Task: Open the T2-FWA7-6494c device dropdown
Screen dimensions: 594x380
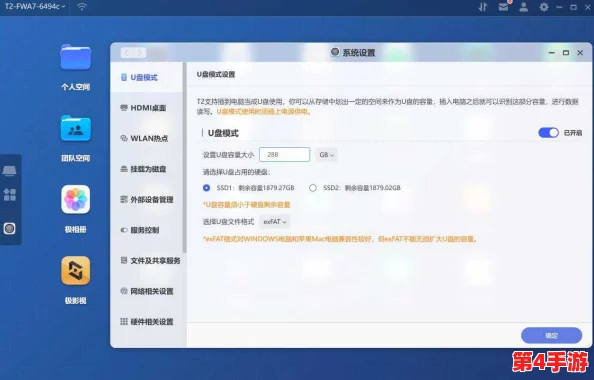Action: (35, 6)
